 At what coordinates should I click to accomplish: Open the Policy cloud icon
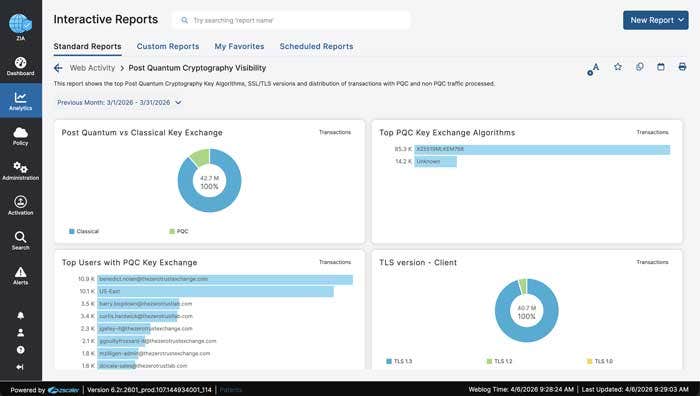21,136
